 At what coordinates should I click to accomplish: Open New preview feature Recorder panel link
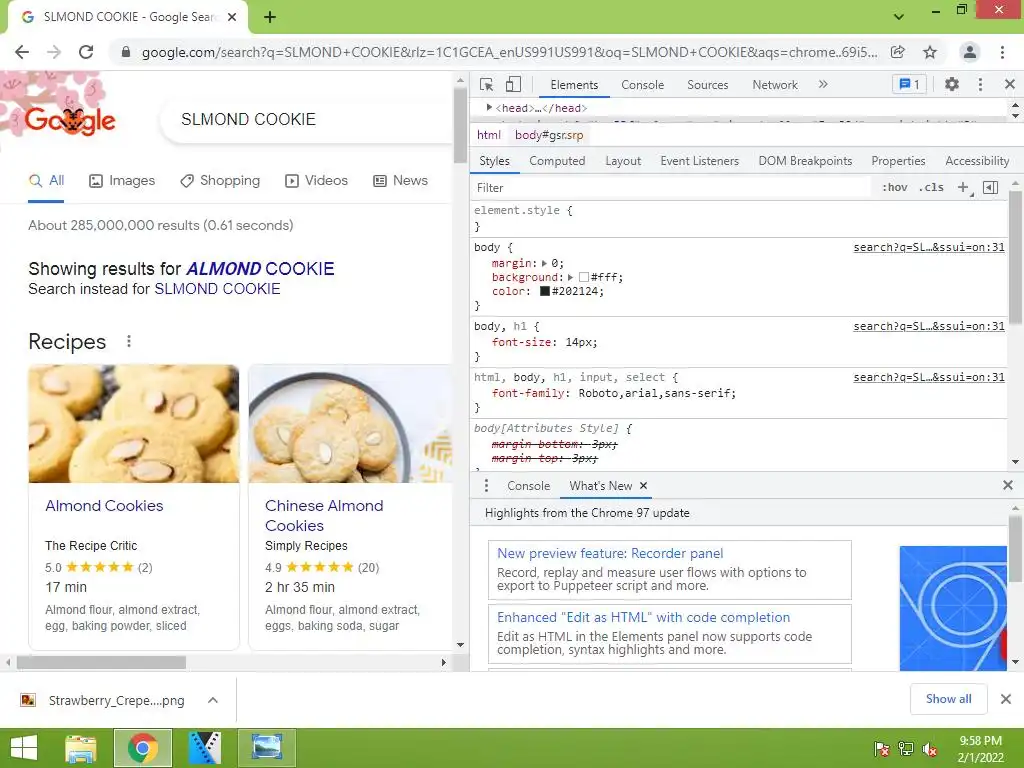(610, 553)
